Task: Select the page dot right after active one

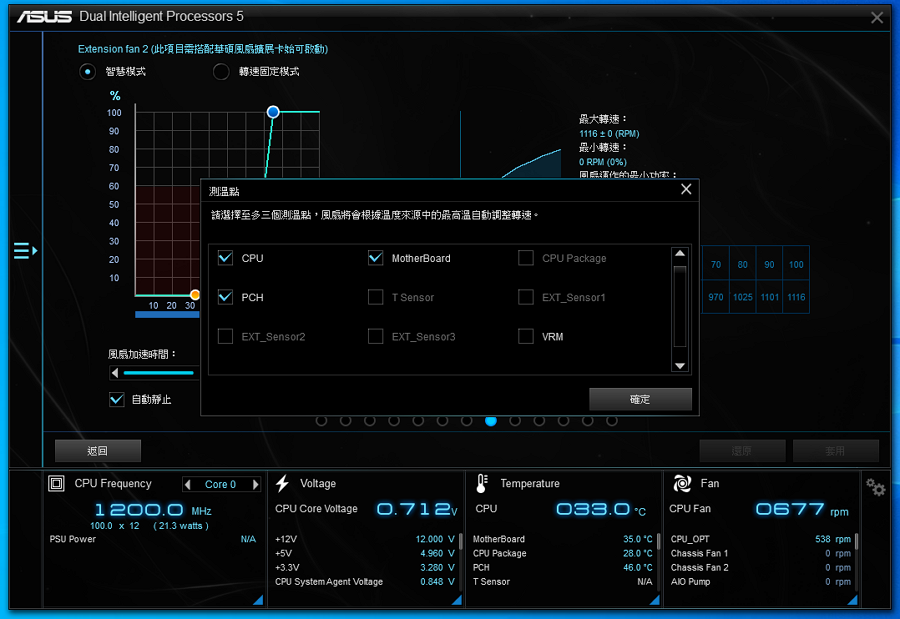Action: [x=515, y=421]
